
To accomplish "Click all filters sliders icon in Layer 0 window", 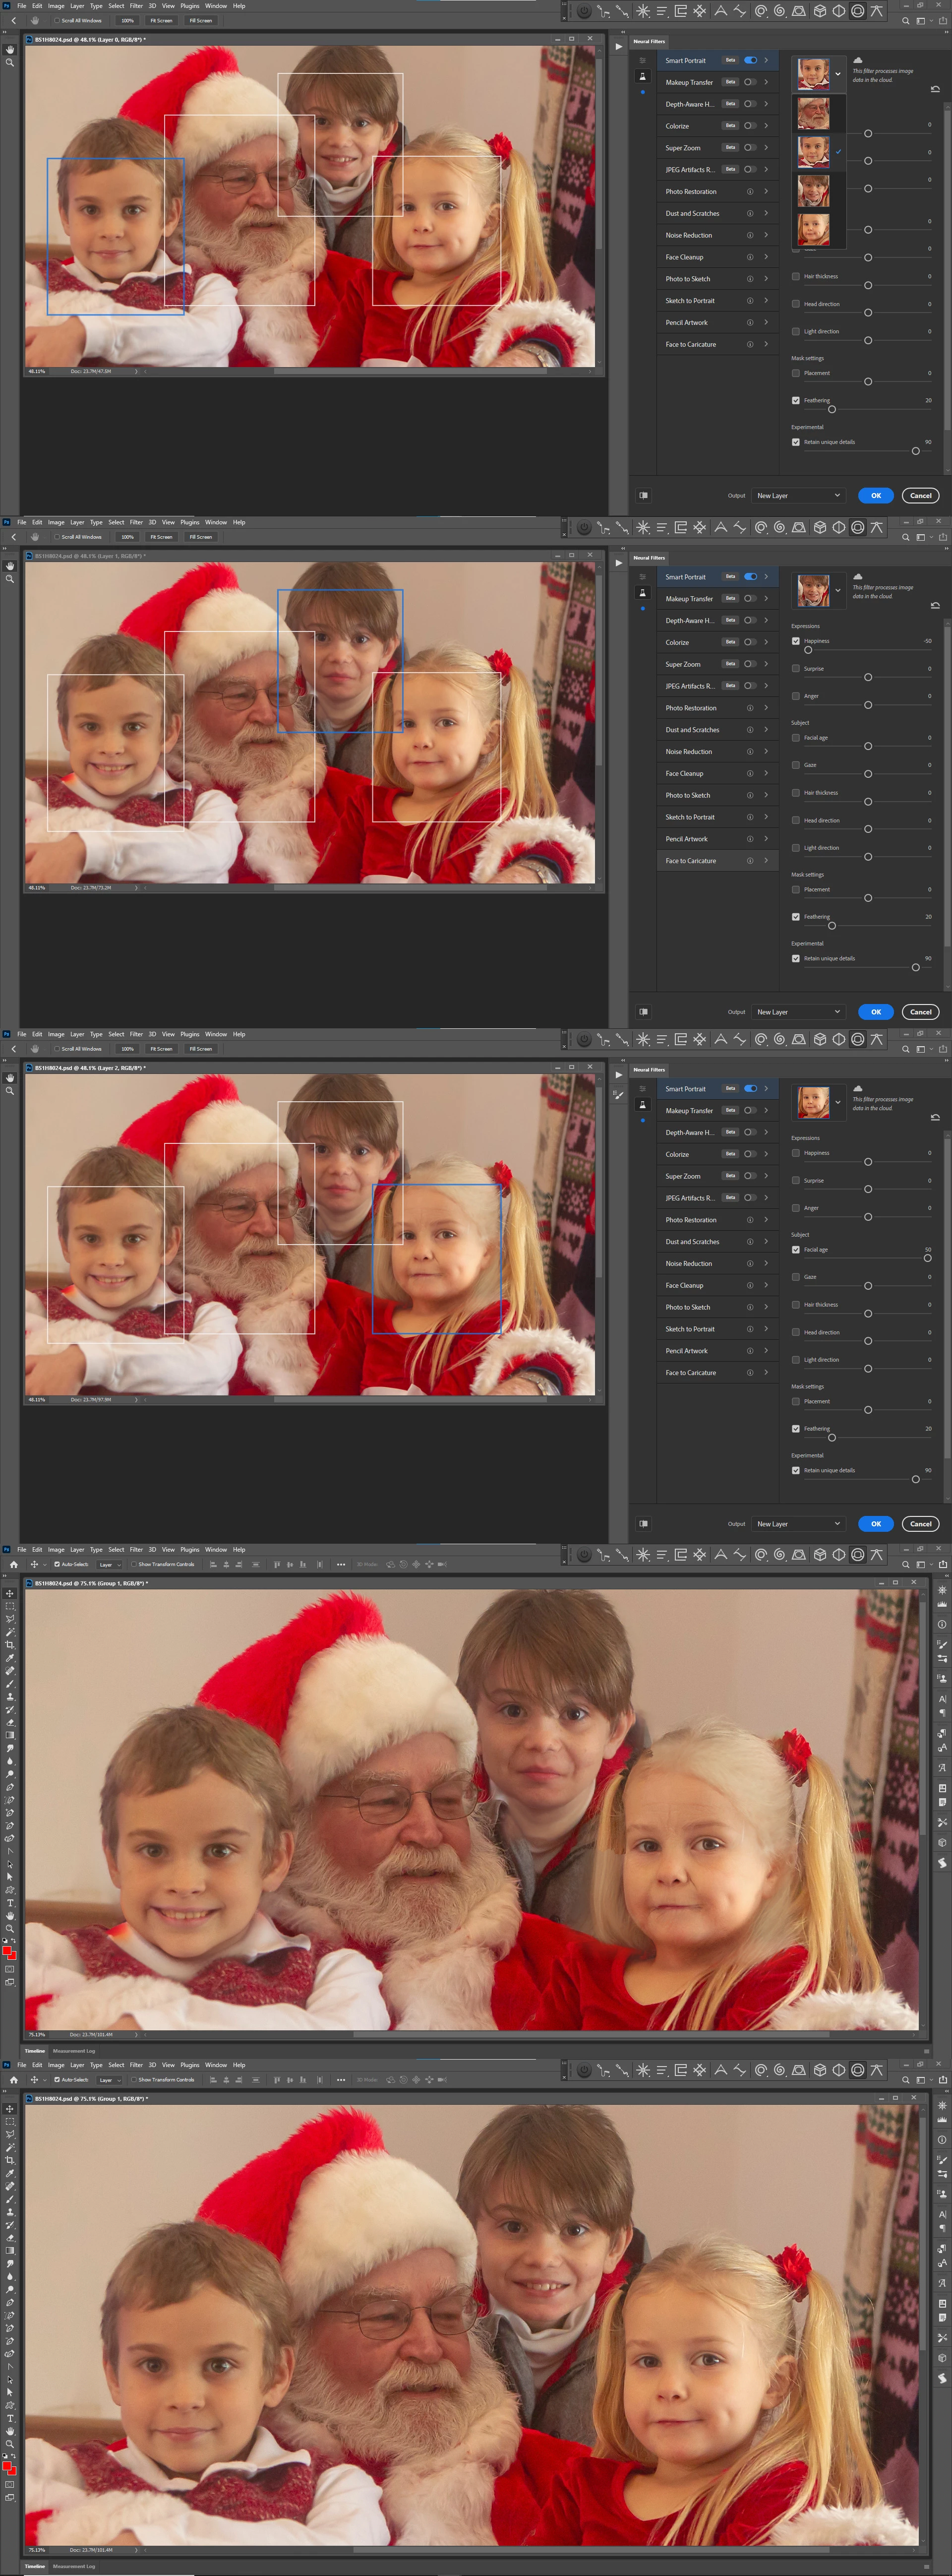I will pyautogui.click(x=642, y=61).
